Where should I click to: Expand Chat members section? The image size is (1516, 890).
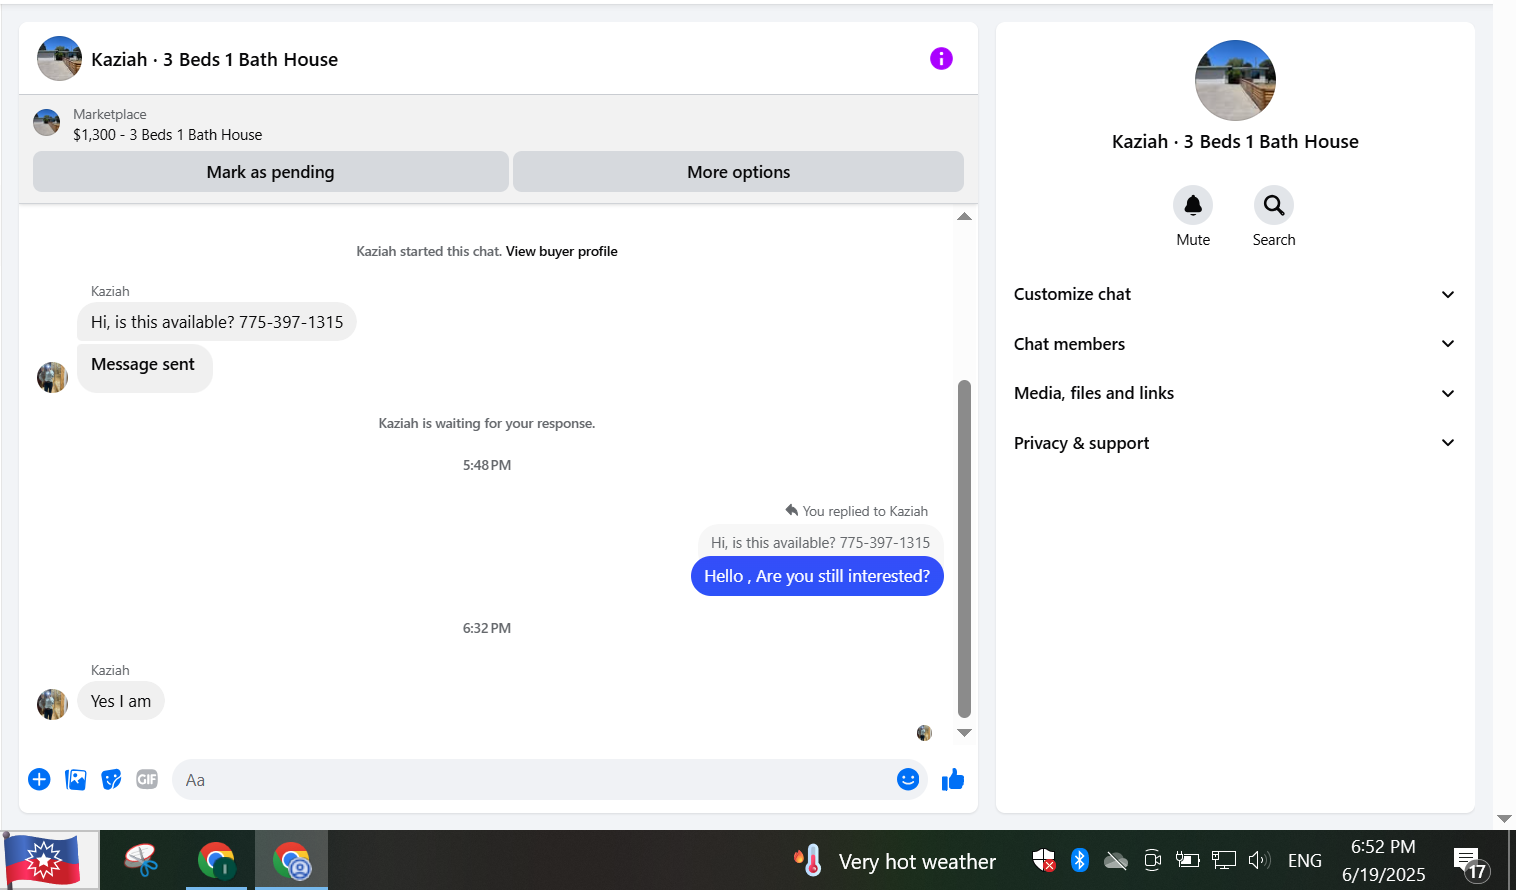(x=1235, y=344)
